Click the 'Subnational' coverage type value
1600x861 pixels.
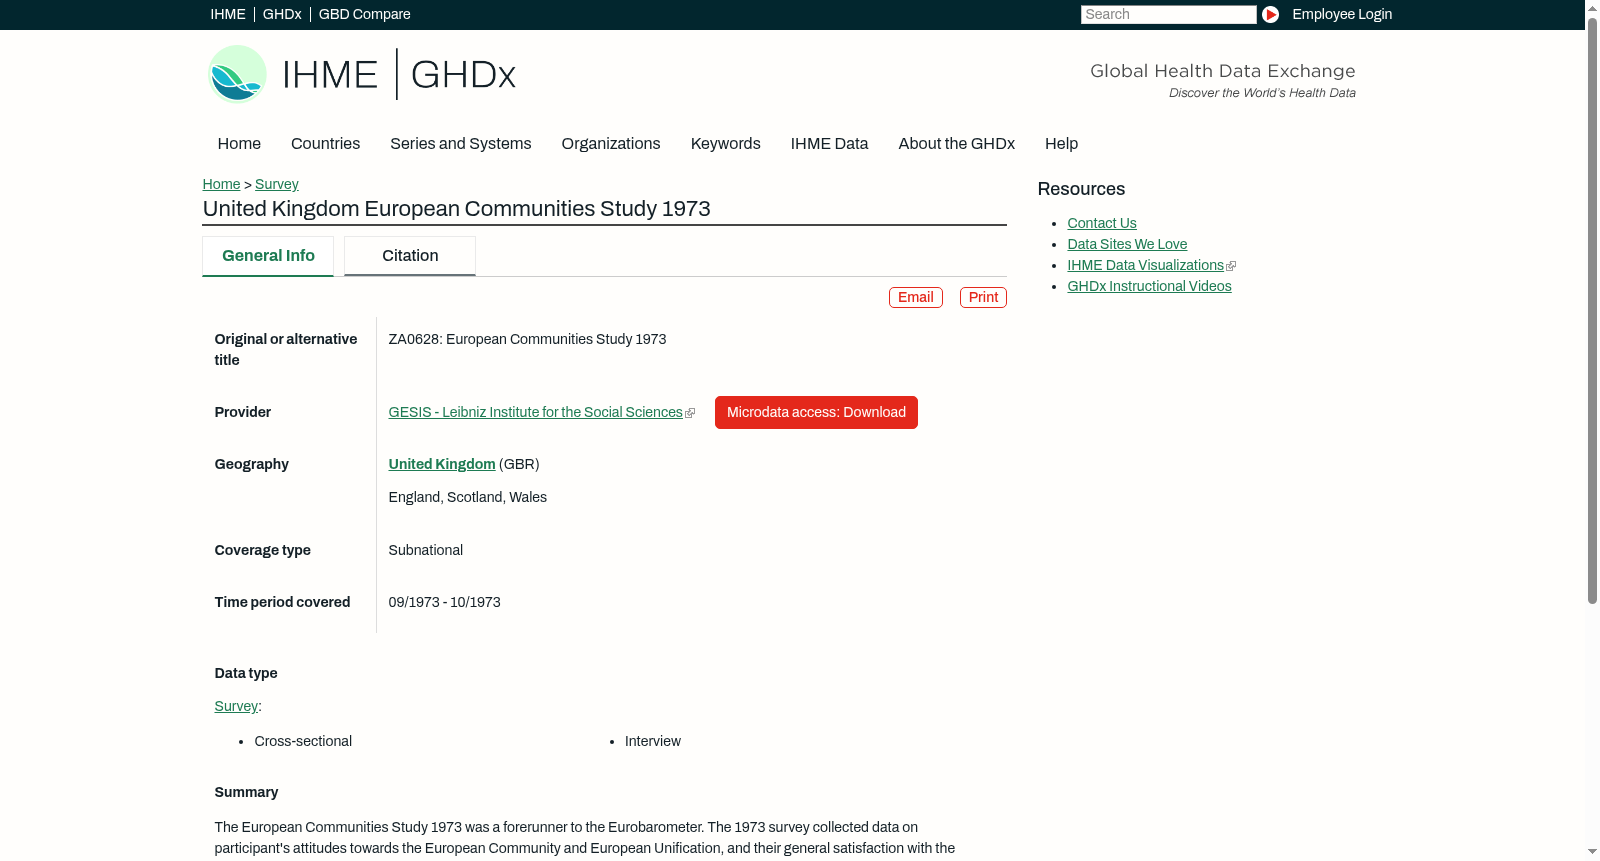click(x=425, y=551)
